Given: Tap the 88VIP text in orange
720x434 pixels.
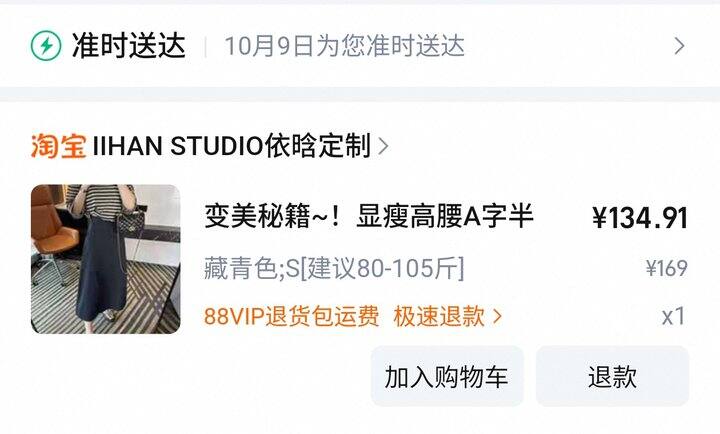Looking at the screenshot, I should point(234,316).
